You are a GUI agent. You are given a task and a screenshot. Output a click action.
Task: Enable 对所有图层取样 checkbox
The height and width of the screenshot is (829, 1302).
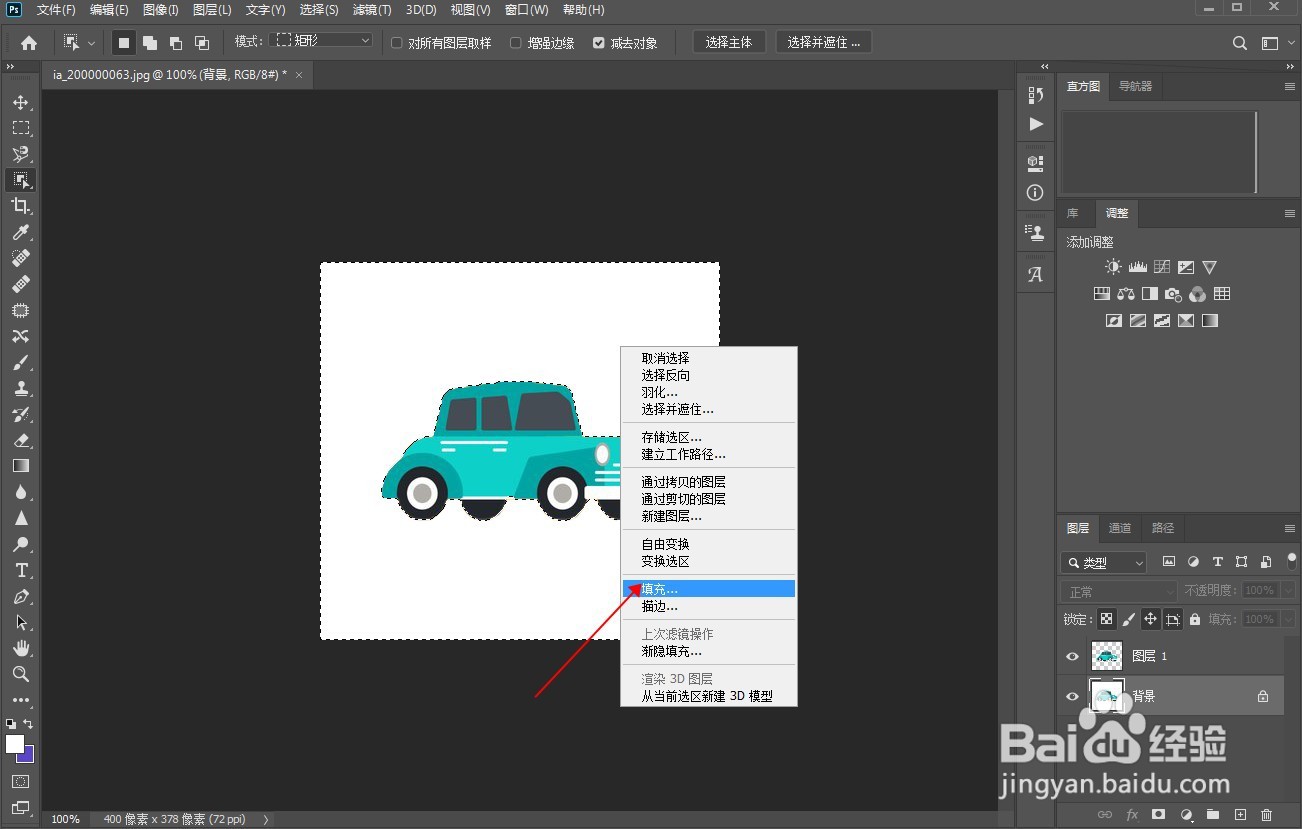point(397,43)
